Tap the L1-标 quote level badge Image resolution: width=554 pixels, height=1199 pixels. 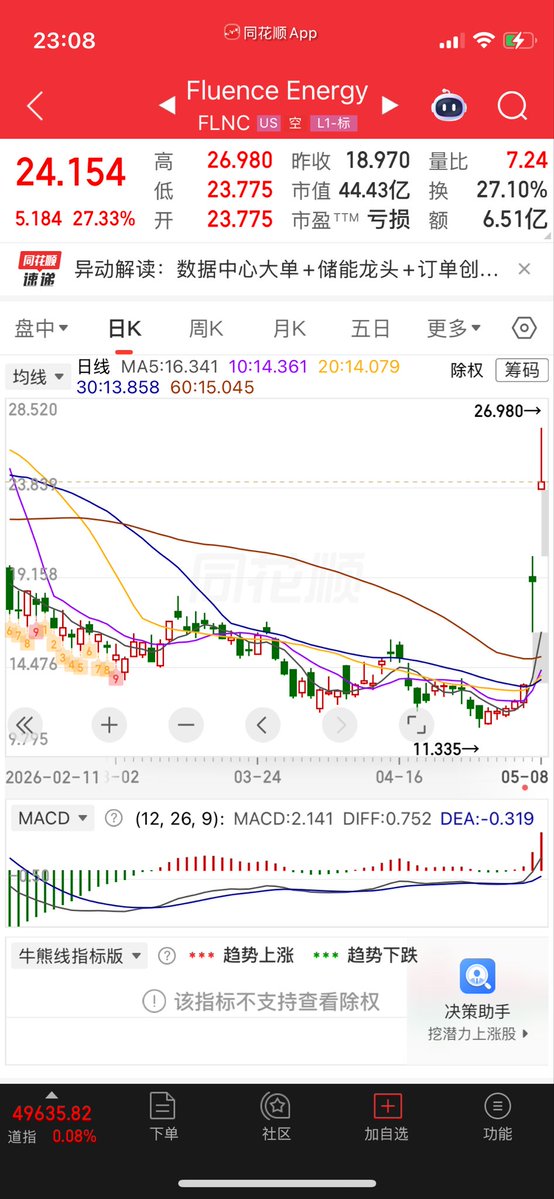pyautogui.click(x=333, y=123)
